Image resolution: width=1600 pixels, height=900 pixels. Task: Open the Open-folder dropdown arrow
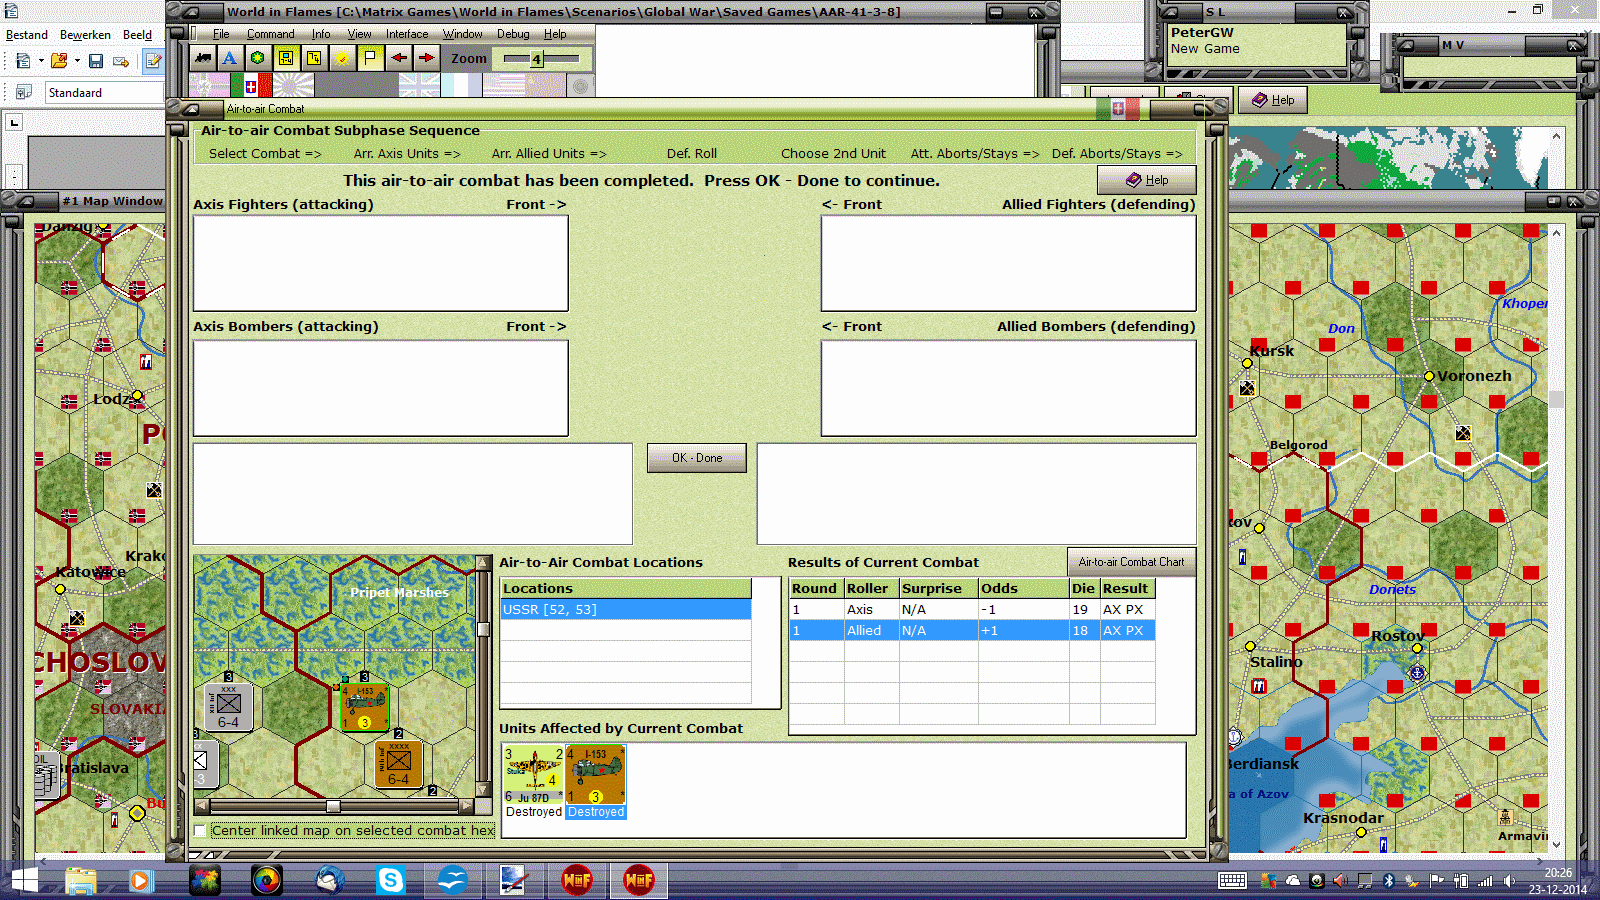click(77, 61)
